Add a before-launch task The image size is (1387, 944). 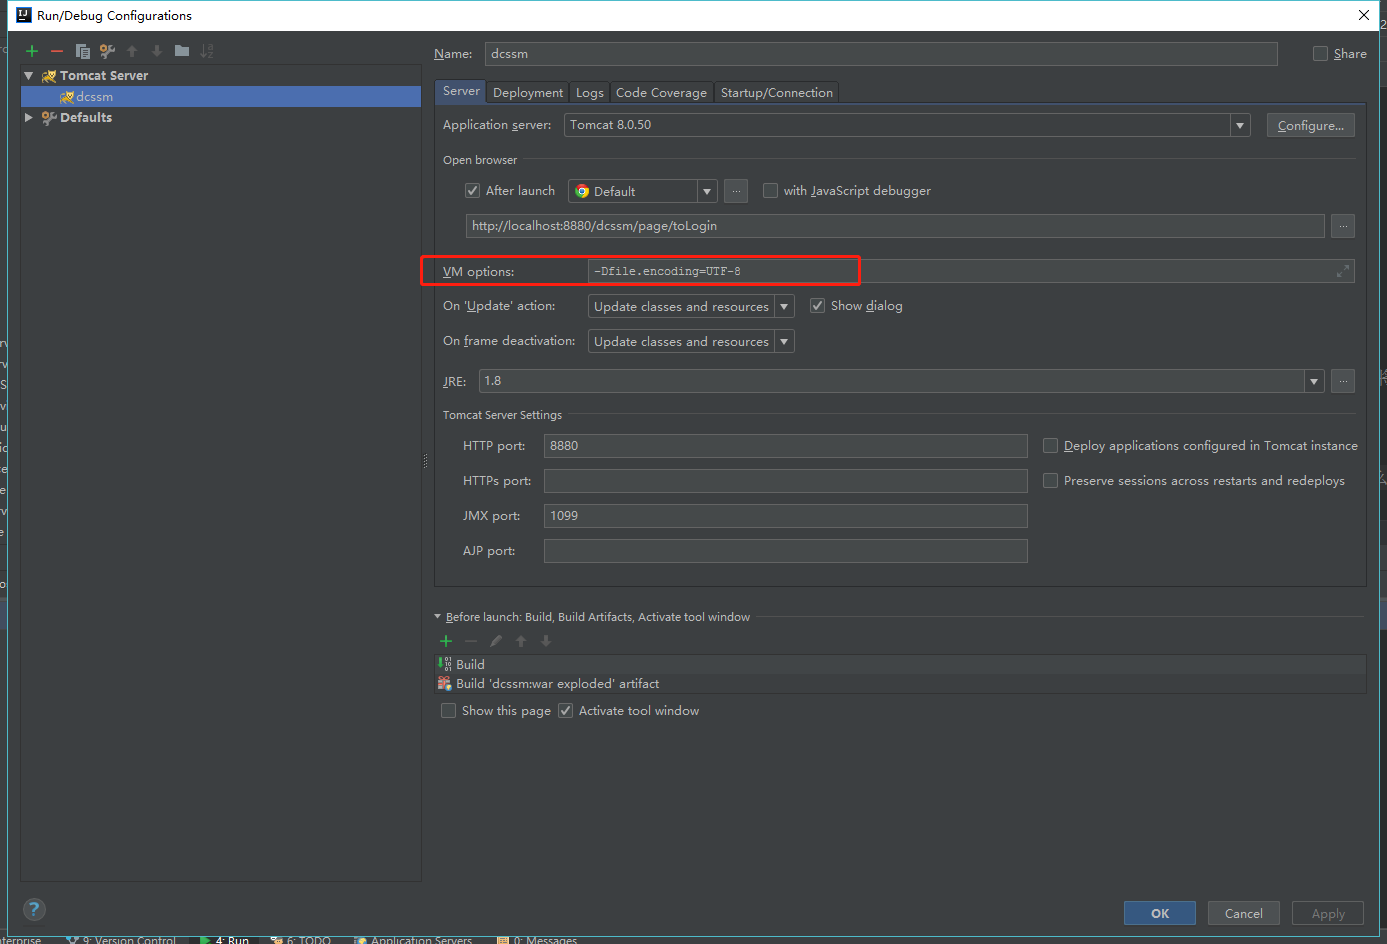pos(446,641)
